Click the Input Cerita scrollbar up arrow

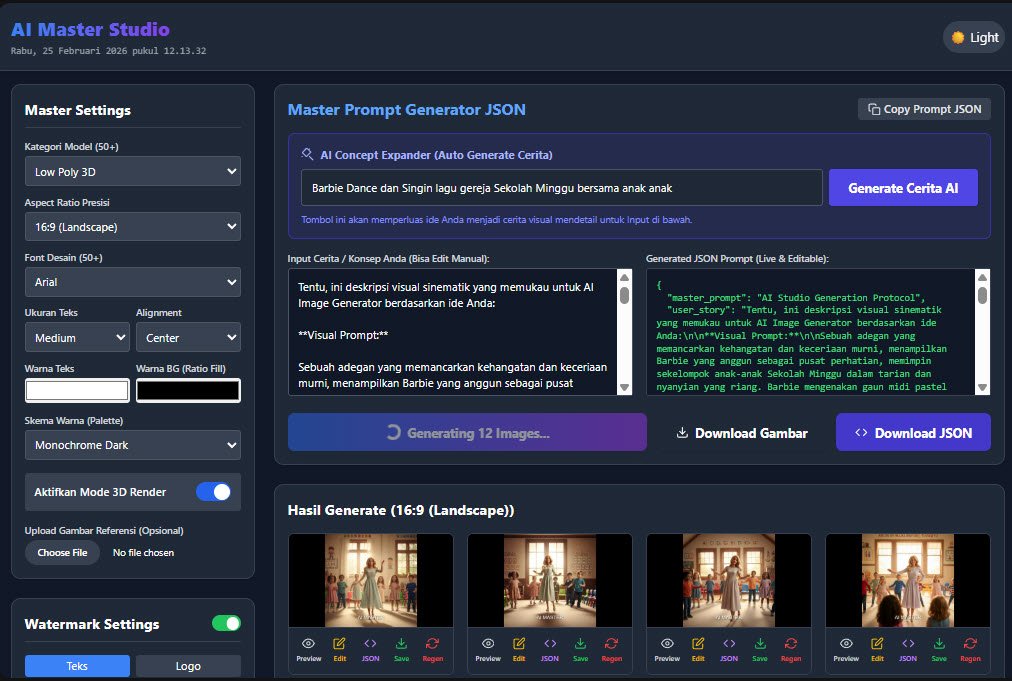(x=625, y=278)
